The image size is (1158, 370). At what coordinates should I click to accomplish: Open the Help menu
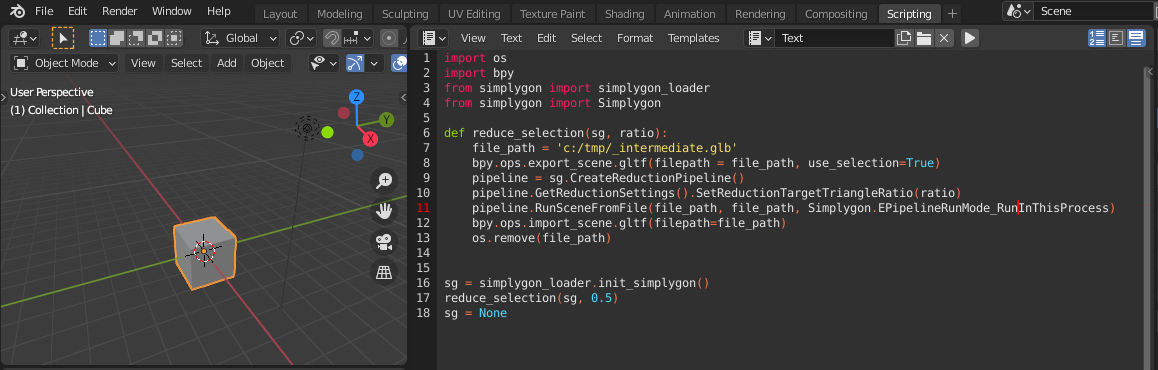219,11
